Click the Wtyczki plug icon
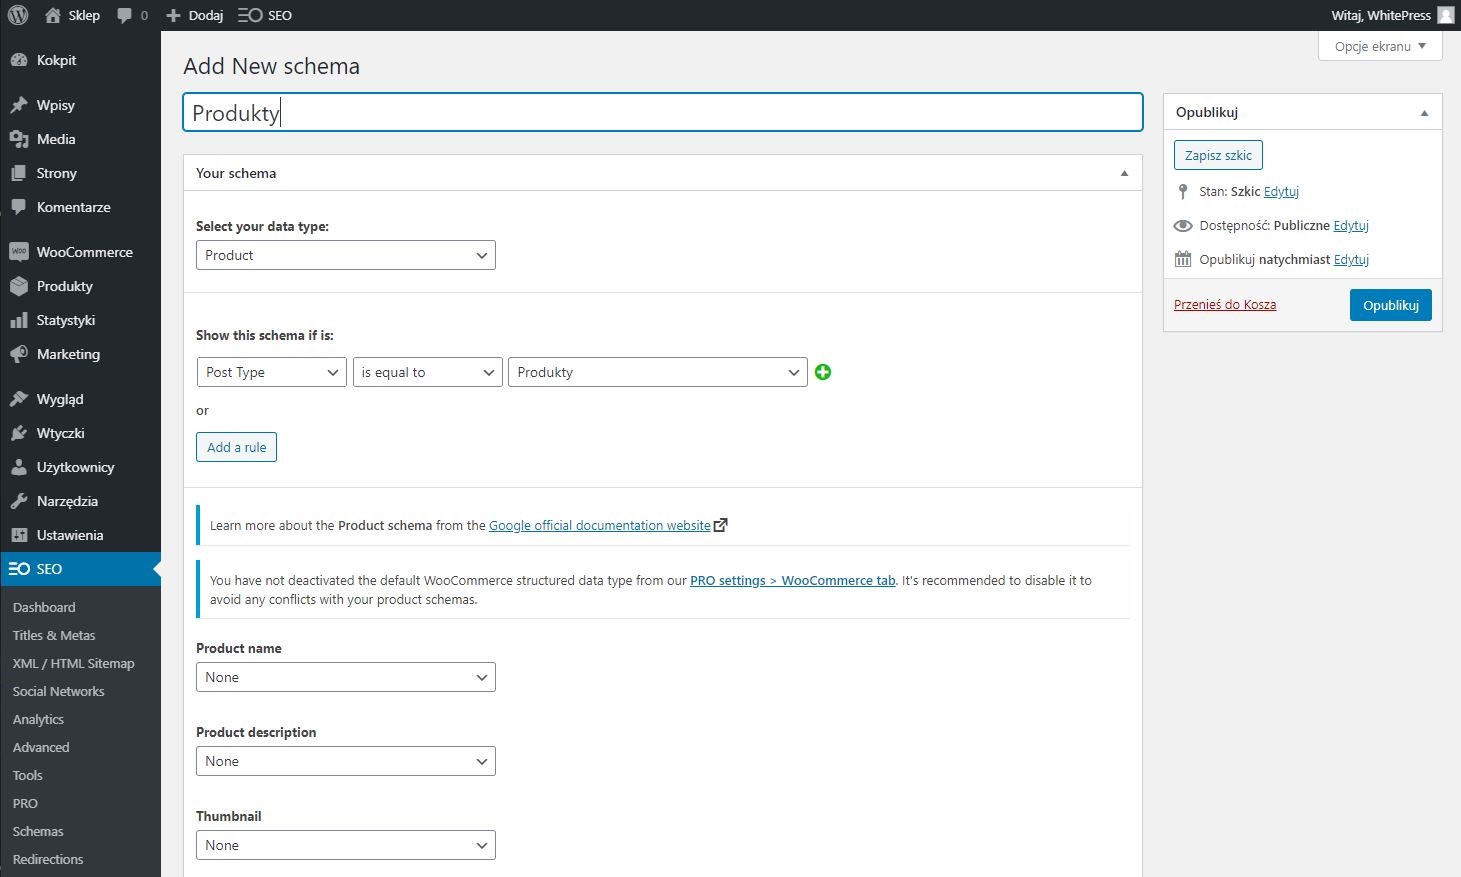 pyautogui.click(x=19, y=433)
